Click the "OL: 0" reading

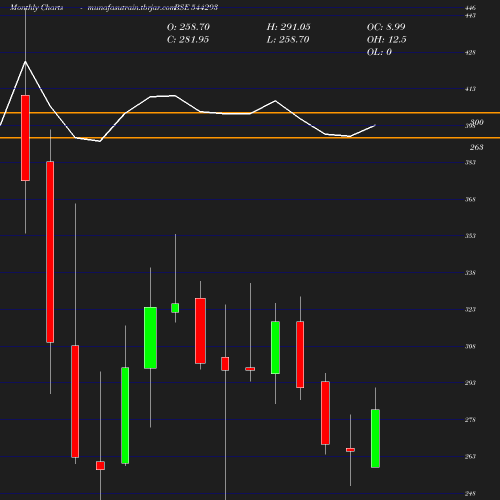379,52
